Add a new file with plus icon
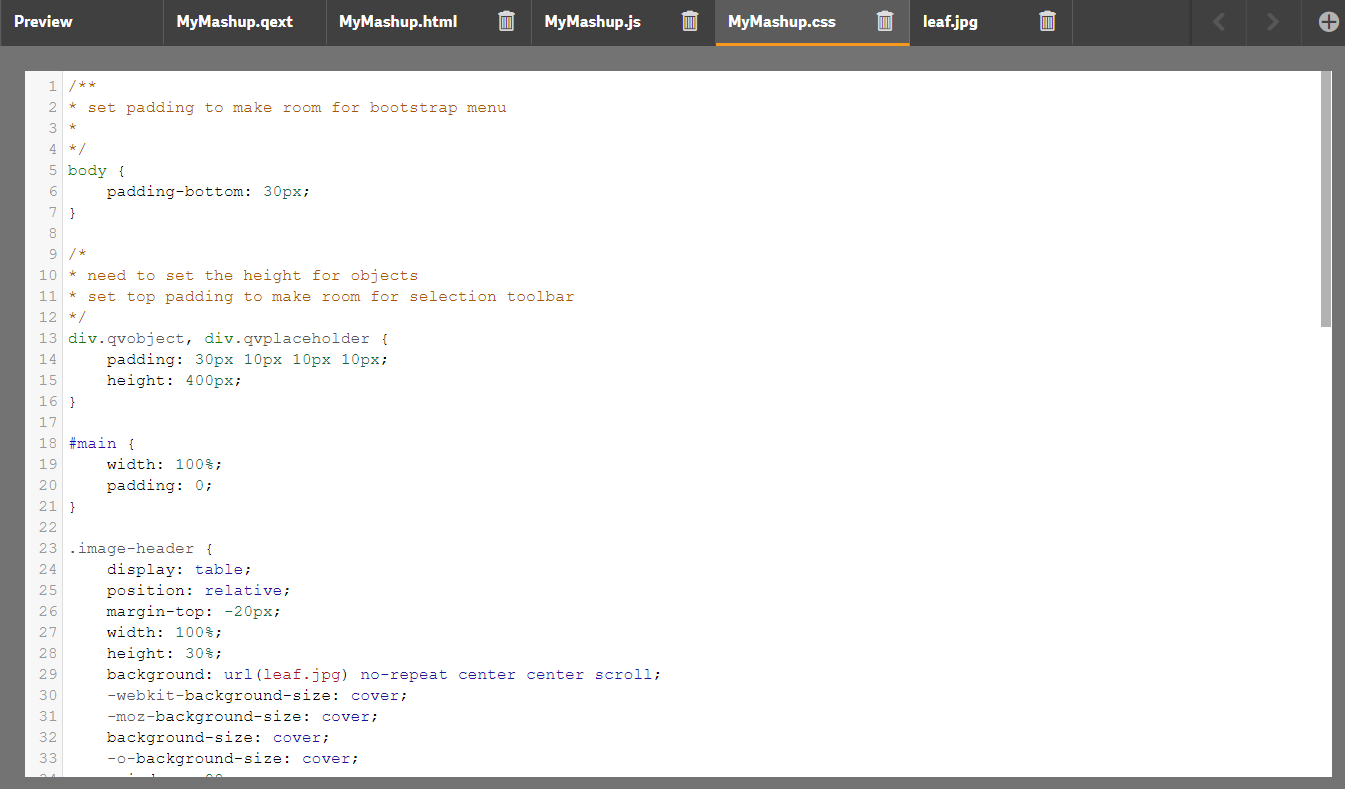This screenshot has height=789, width=1345. pyautogui.click(x=1328, y=22)
